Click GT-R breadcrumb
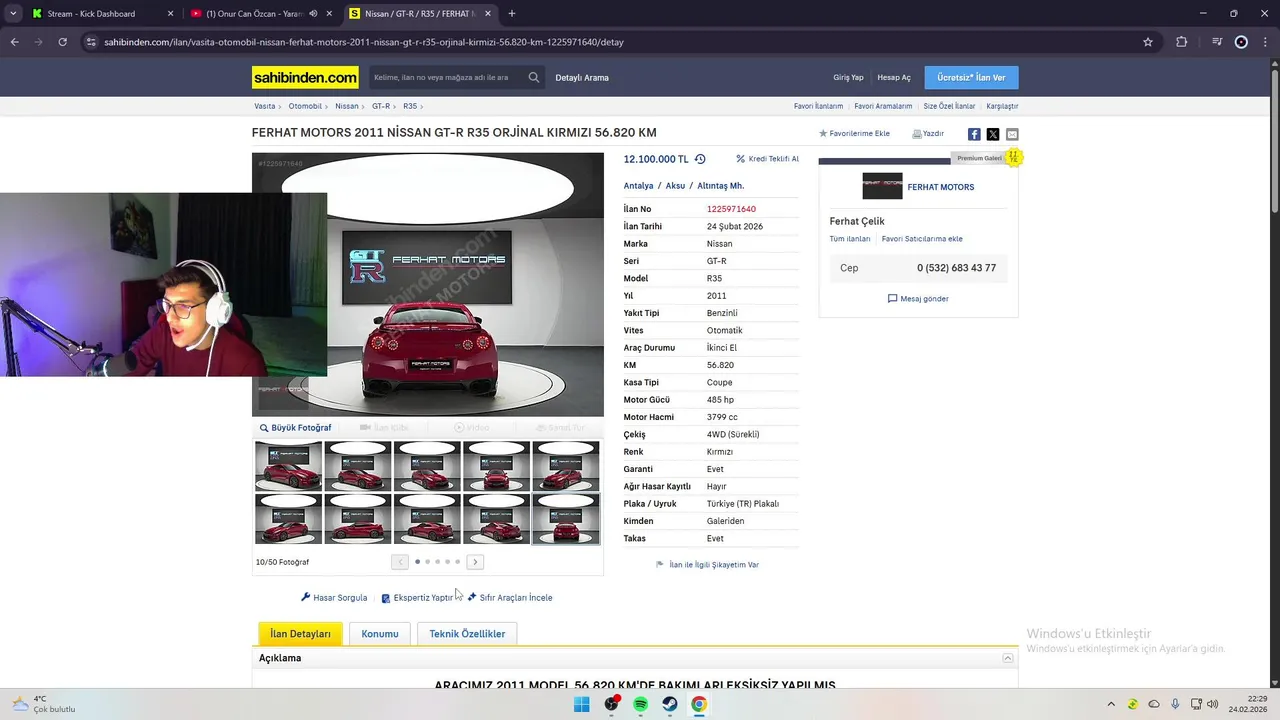Image resolution: width=1280 pixels, height=720 pixels. (381, 106)
